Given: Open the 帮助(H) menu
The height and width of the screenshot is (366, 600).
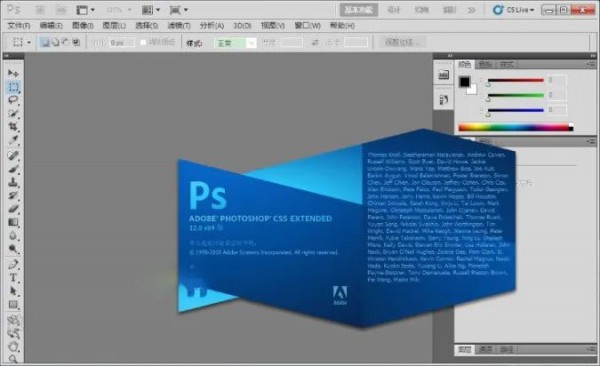Looking at the screenshot, I should (x=342, y=26).
